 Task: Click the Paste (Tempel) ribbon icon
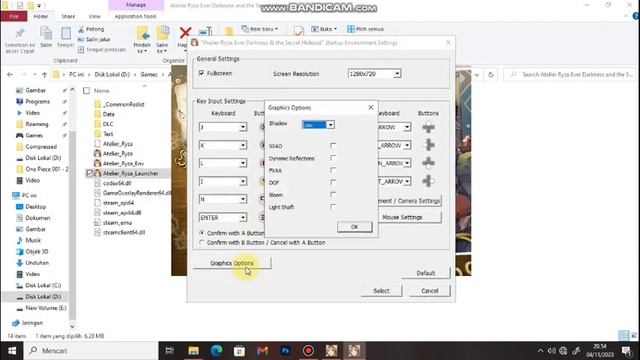pyautogui.click(x=65, y=33)
